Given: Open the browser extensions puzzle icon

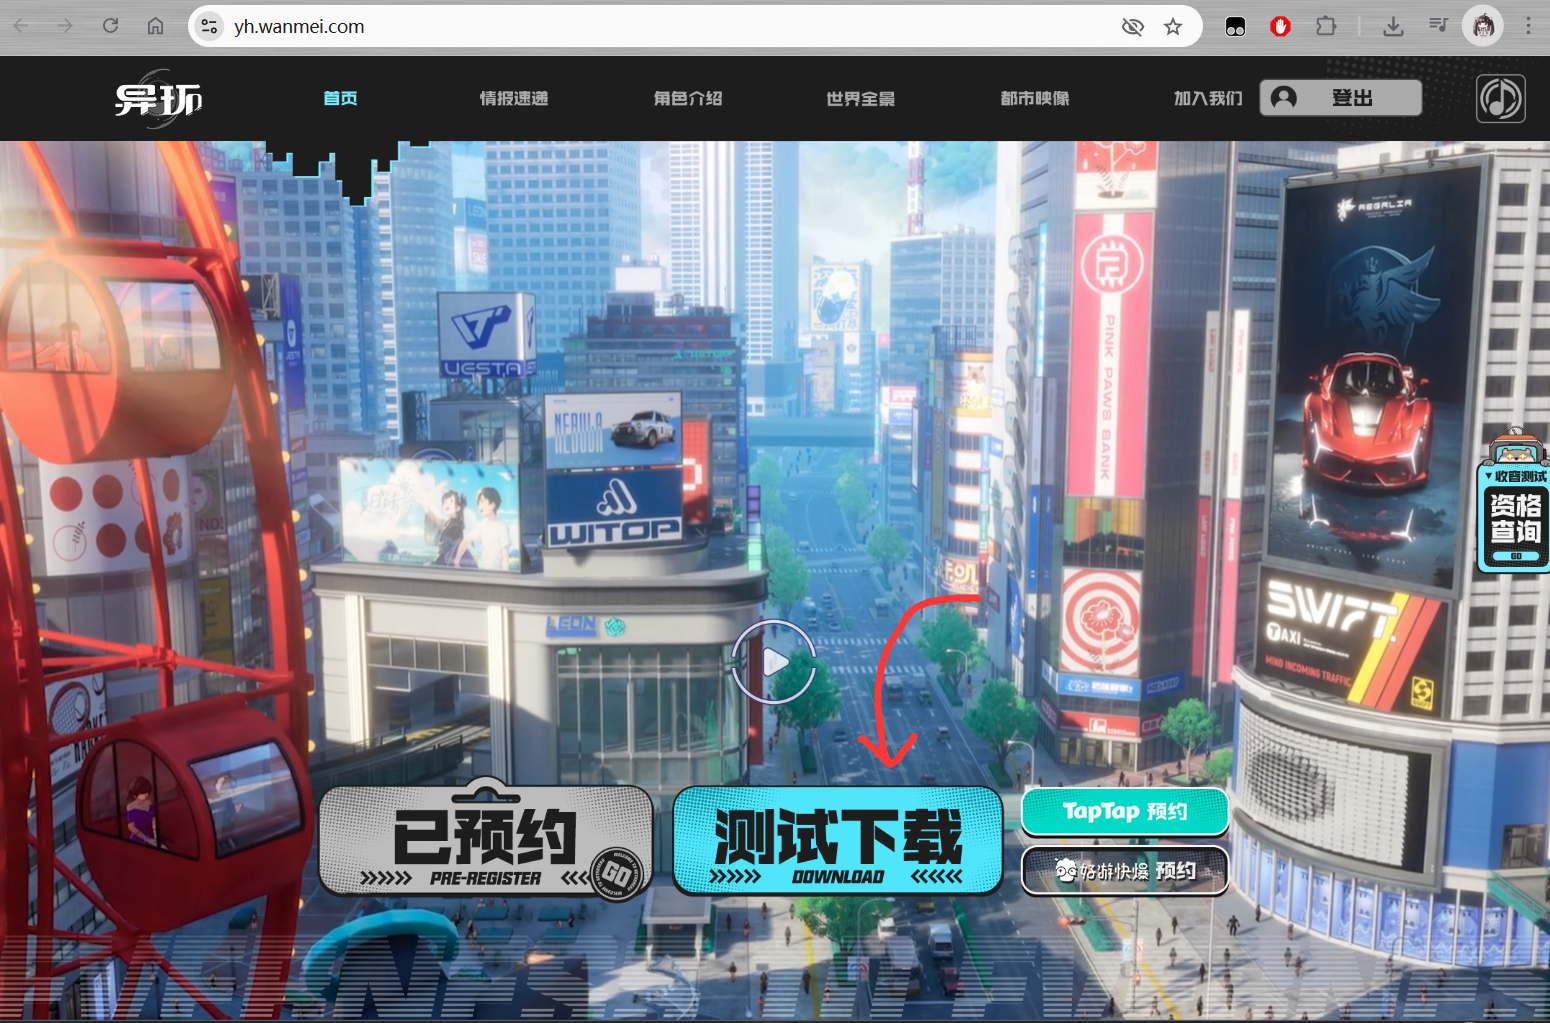Looking at the screenshot, I should click(1326, 27).
